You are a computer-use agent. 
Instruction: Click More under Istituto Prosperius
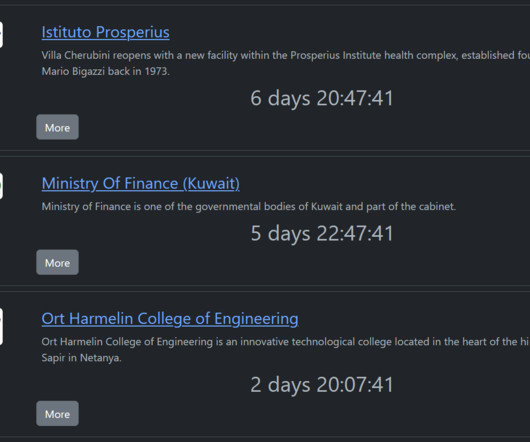[57, 127]
